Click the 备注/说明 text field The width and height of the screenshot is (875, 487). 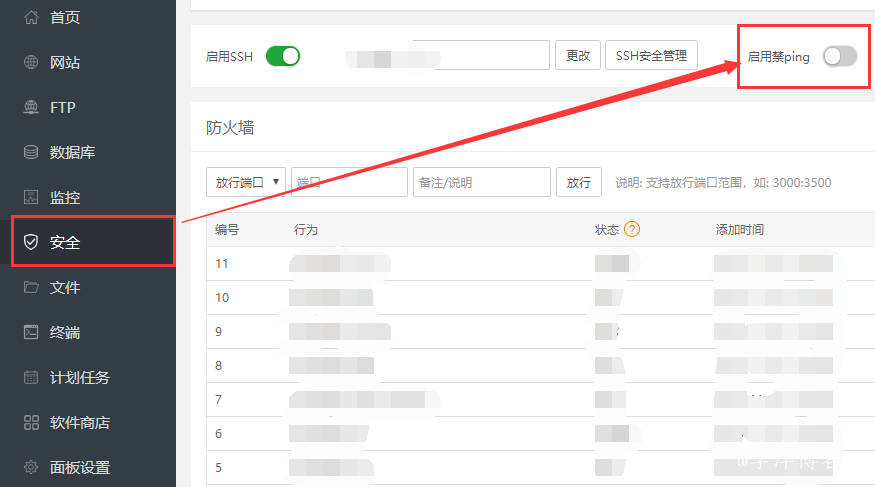point(482,182)
